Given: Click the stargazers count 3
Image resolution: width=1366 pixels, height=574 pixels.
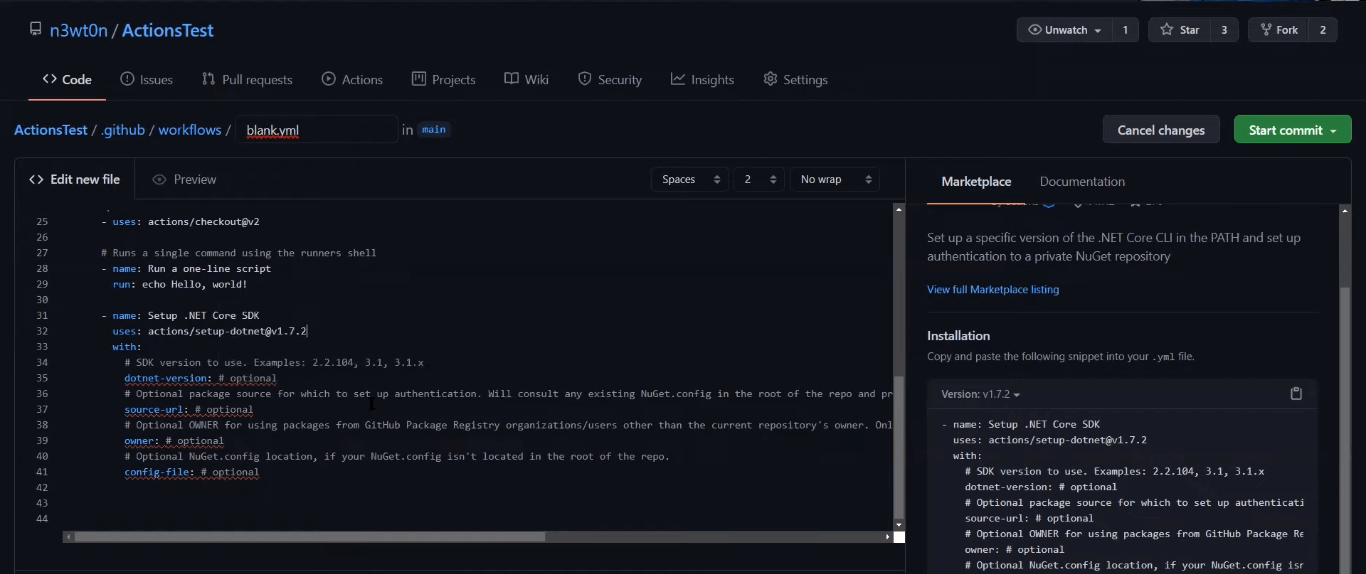Looking at the screenshot, I should click(x=1224, y=30).
